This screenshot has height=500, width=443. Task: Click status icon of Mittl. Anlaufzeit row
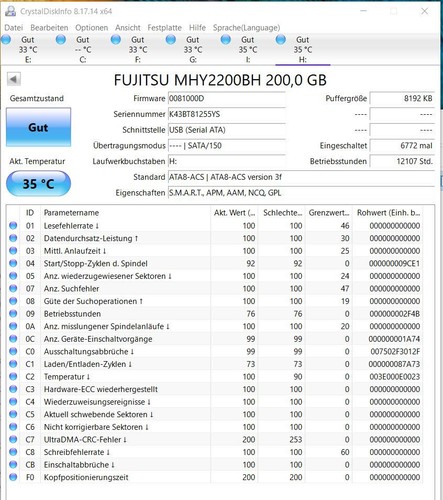click(x=13, y=251)
